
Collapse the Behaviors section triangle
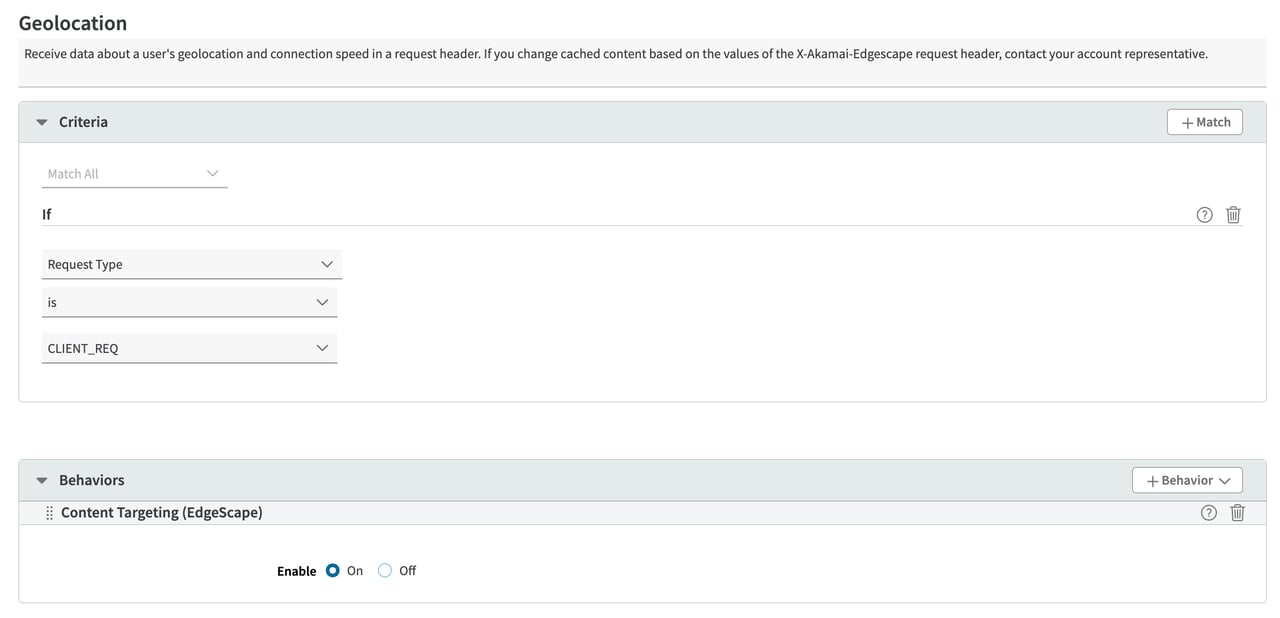[42, 481]
